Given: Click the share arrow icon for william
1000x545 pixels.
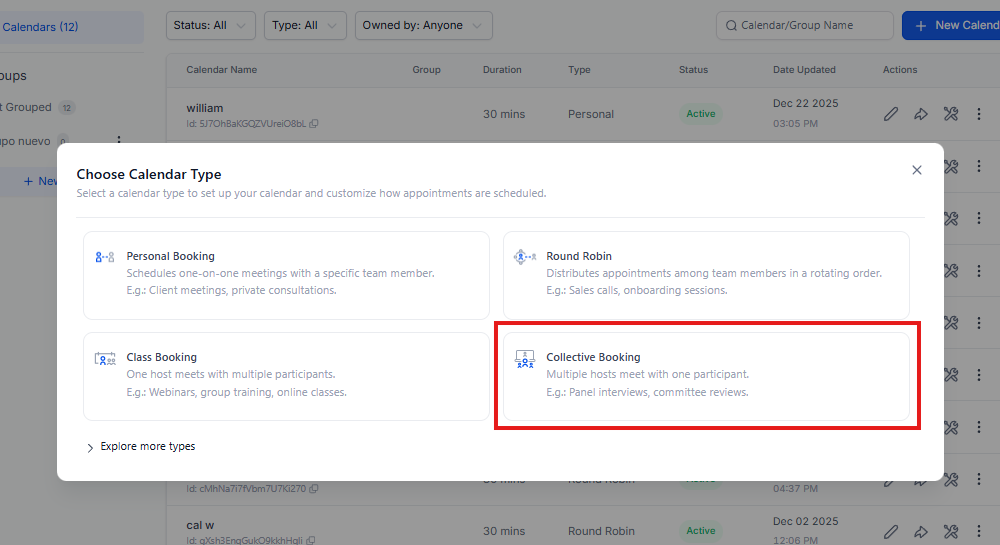Looking at the screenshot, I should pos(920,114).
